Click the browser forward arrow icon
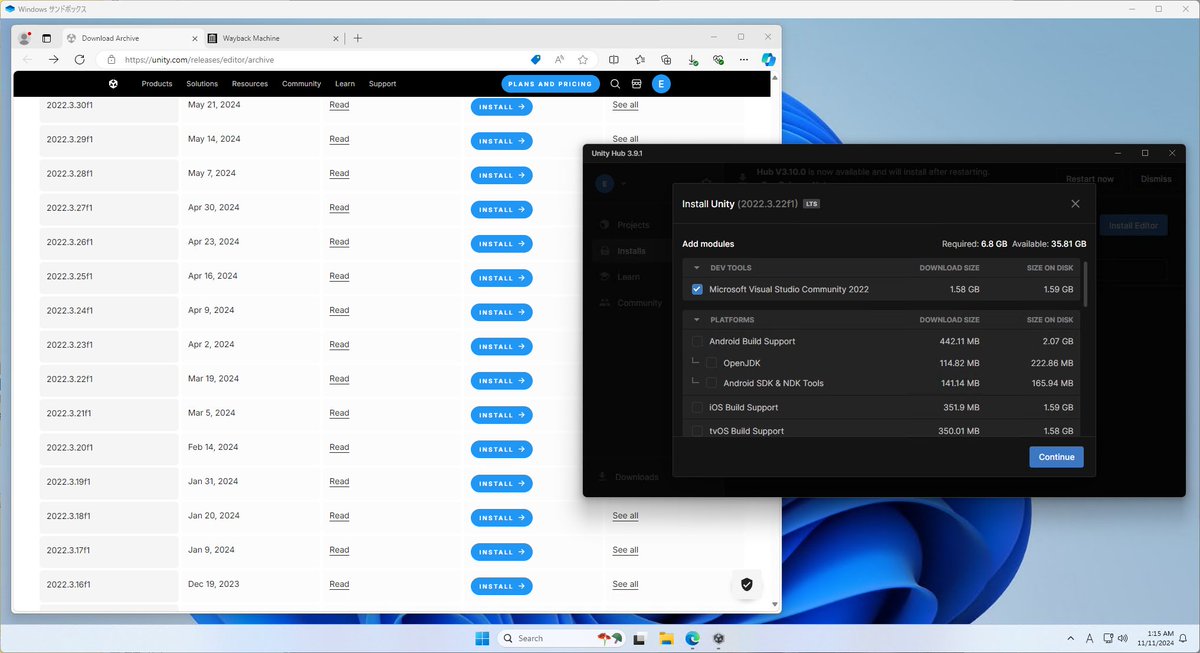 point(54,60)
